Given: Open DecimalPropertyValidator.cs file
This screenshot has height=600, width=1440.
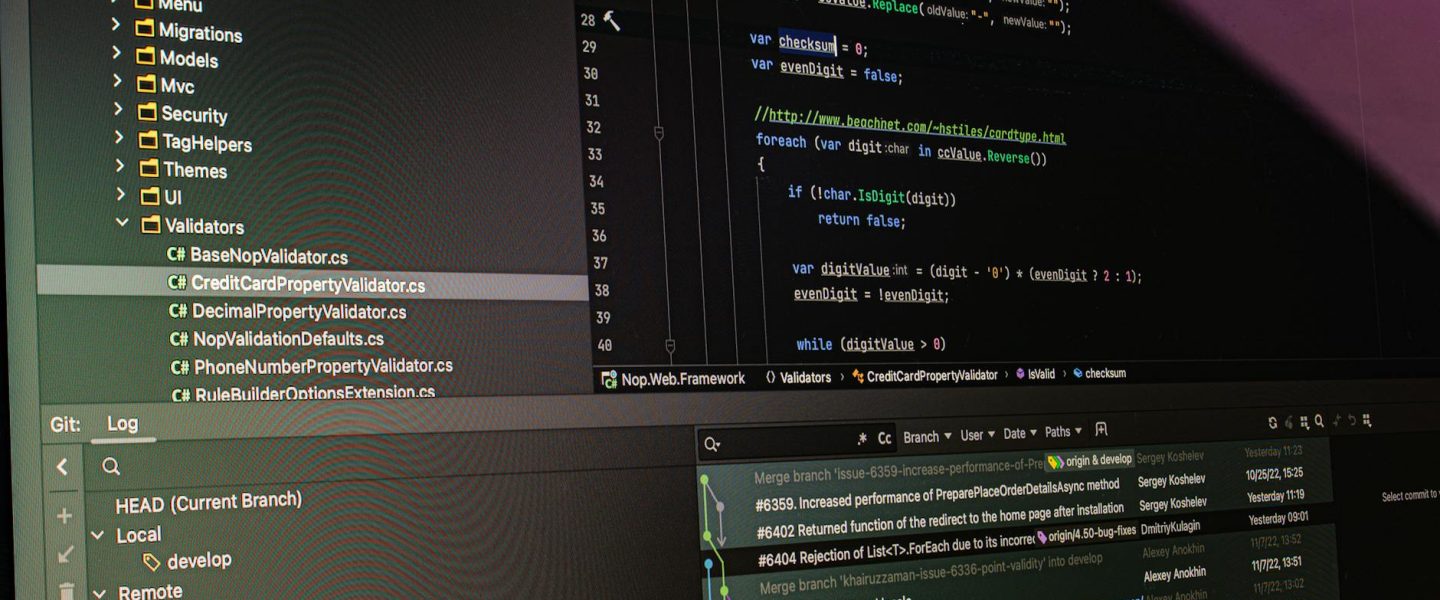Looking at the screenshot, I should pos(298,312).
